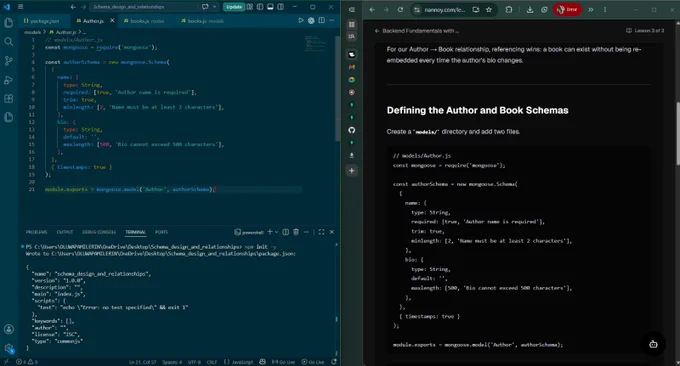Maximize the terminal panel size
This screenshot has height=366, width=680.
(x=321, y=232)
